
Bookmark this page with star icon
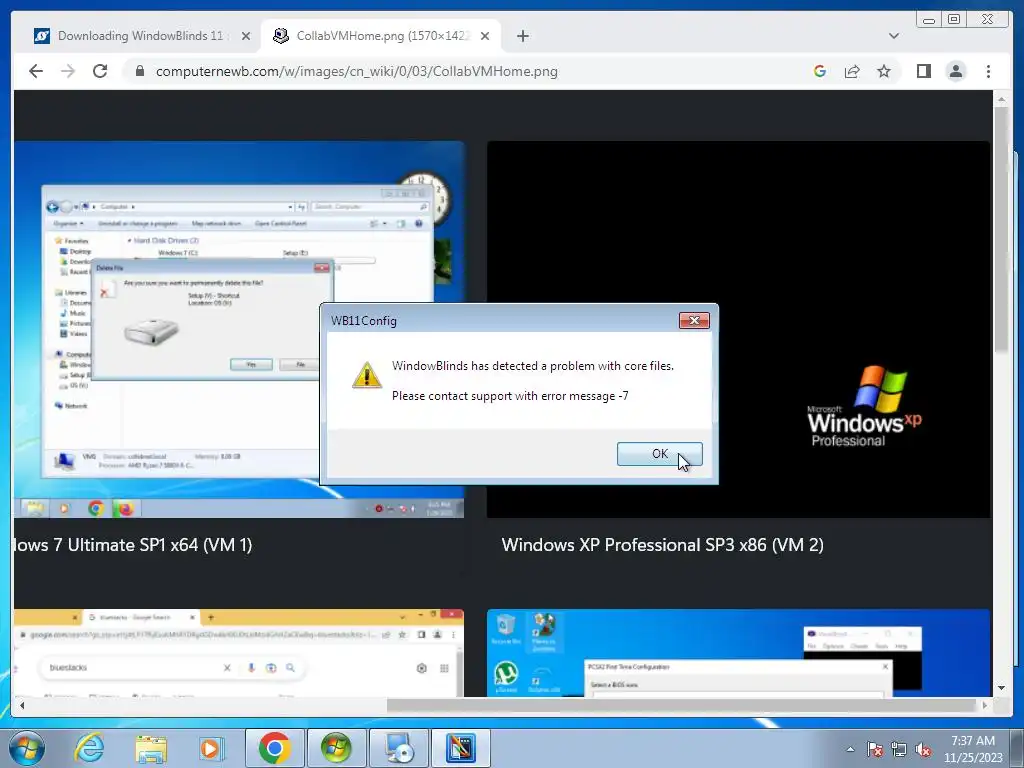(884, 71)
